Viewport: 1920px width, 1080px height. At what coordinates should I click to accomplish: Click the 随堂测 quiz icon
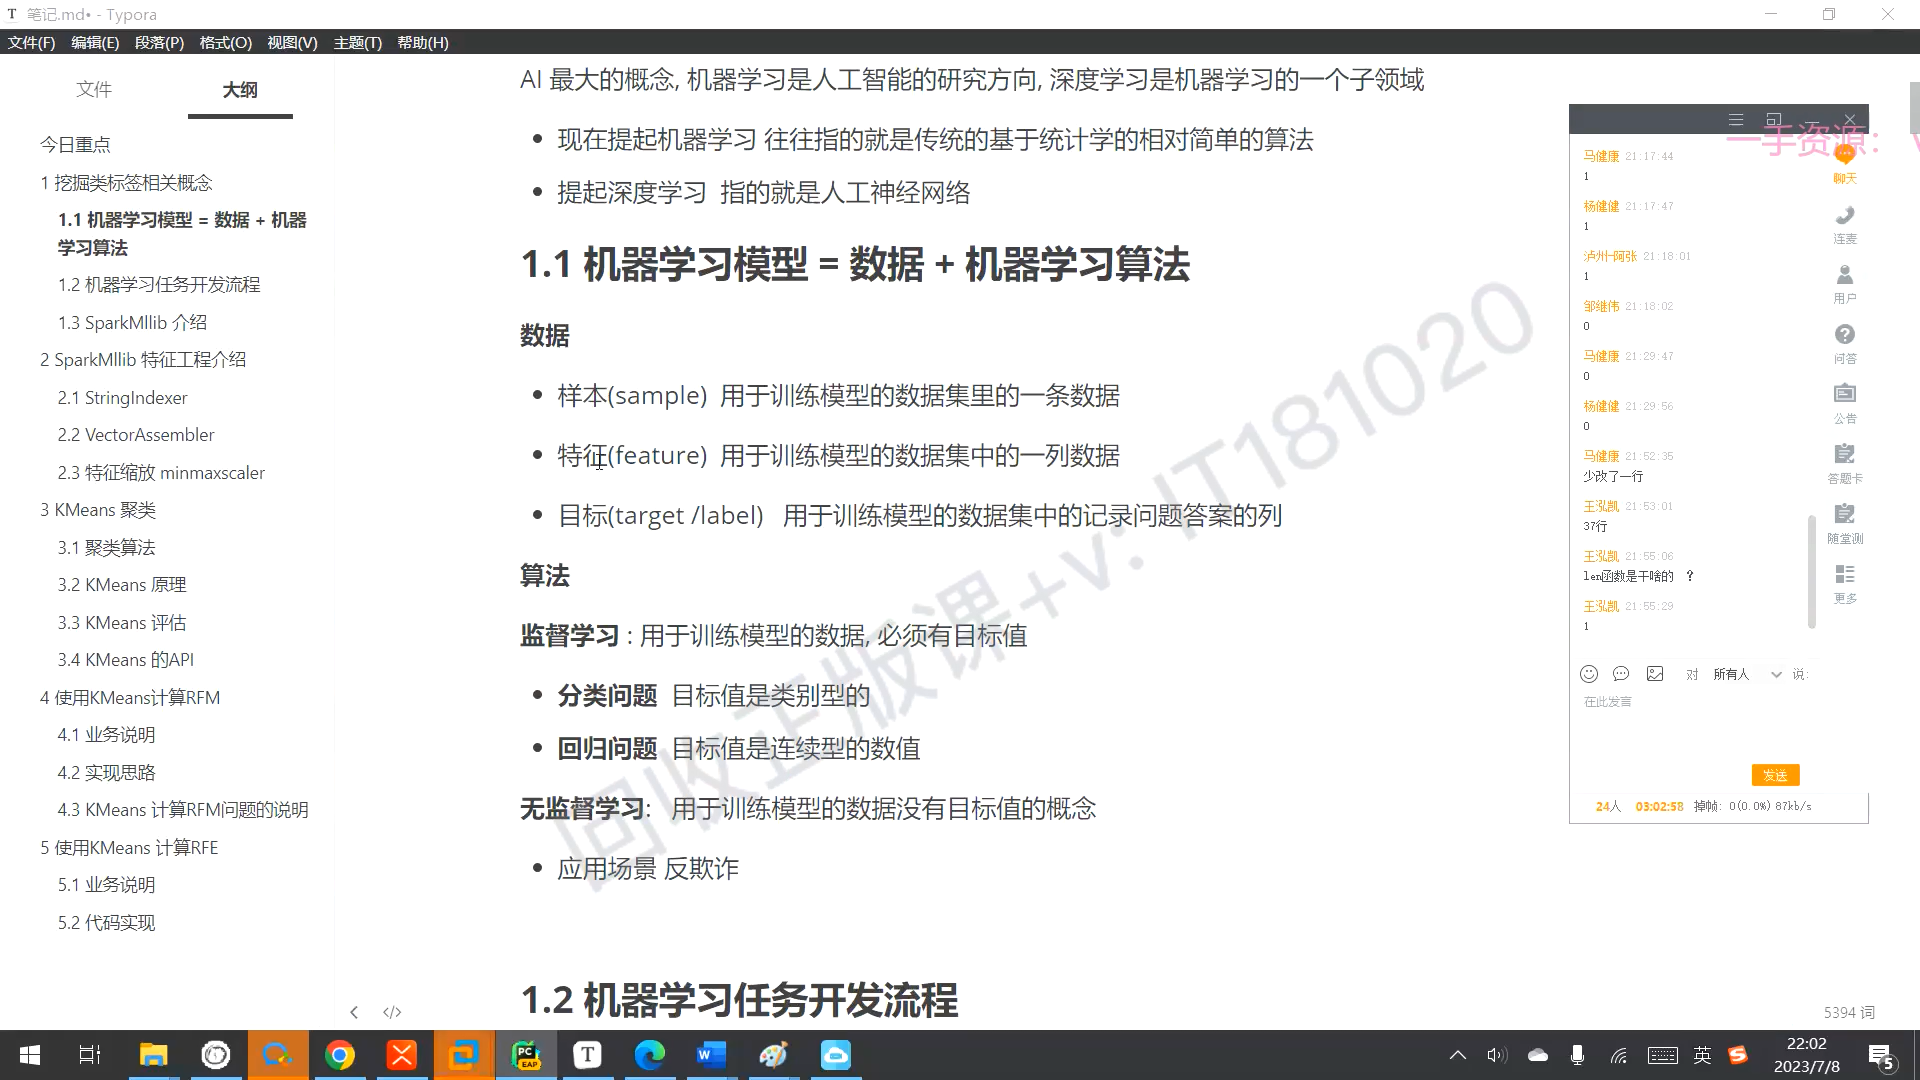tap(1844, 515)
